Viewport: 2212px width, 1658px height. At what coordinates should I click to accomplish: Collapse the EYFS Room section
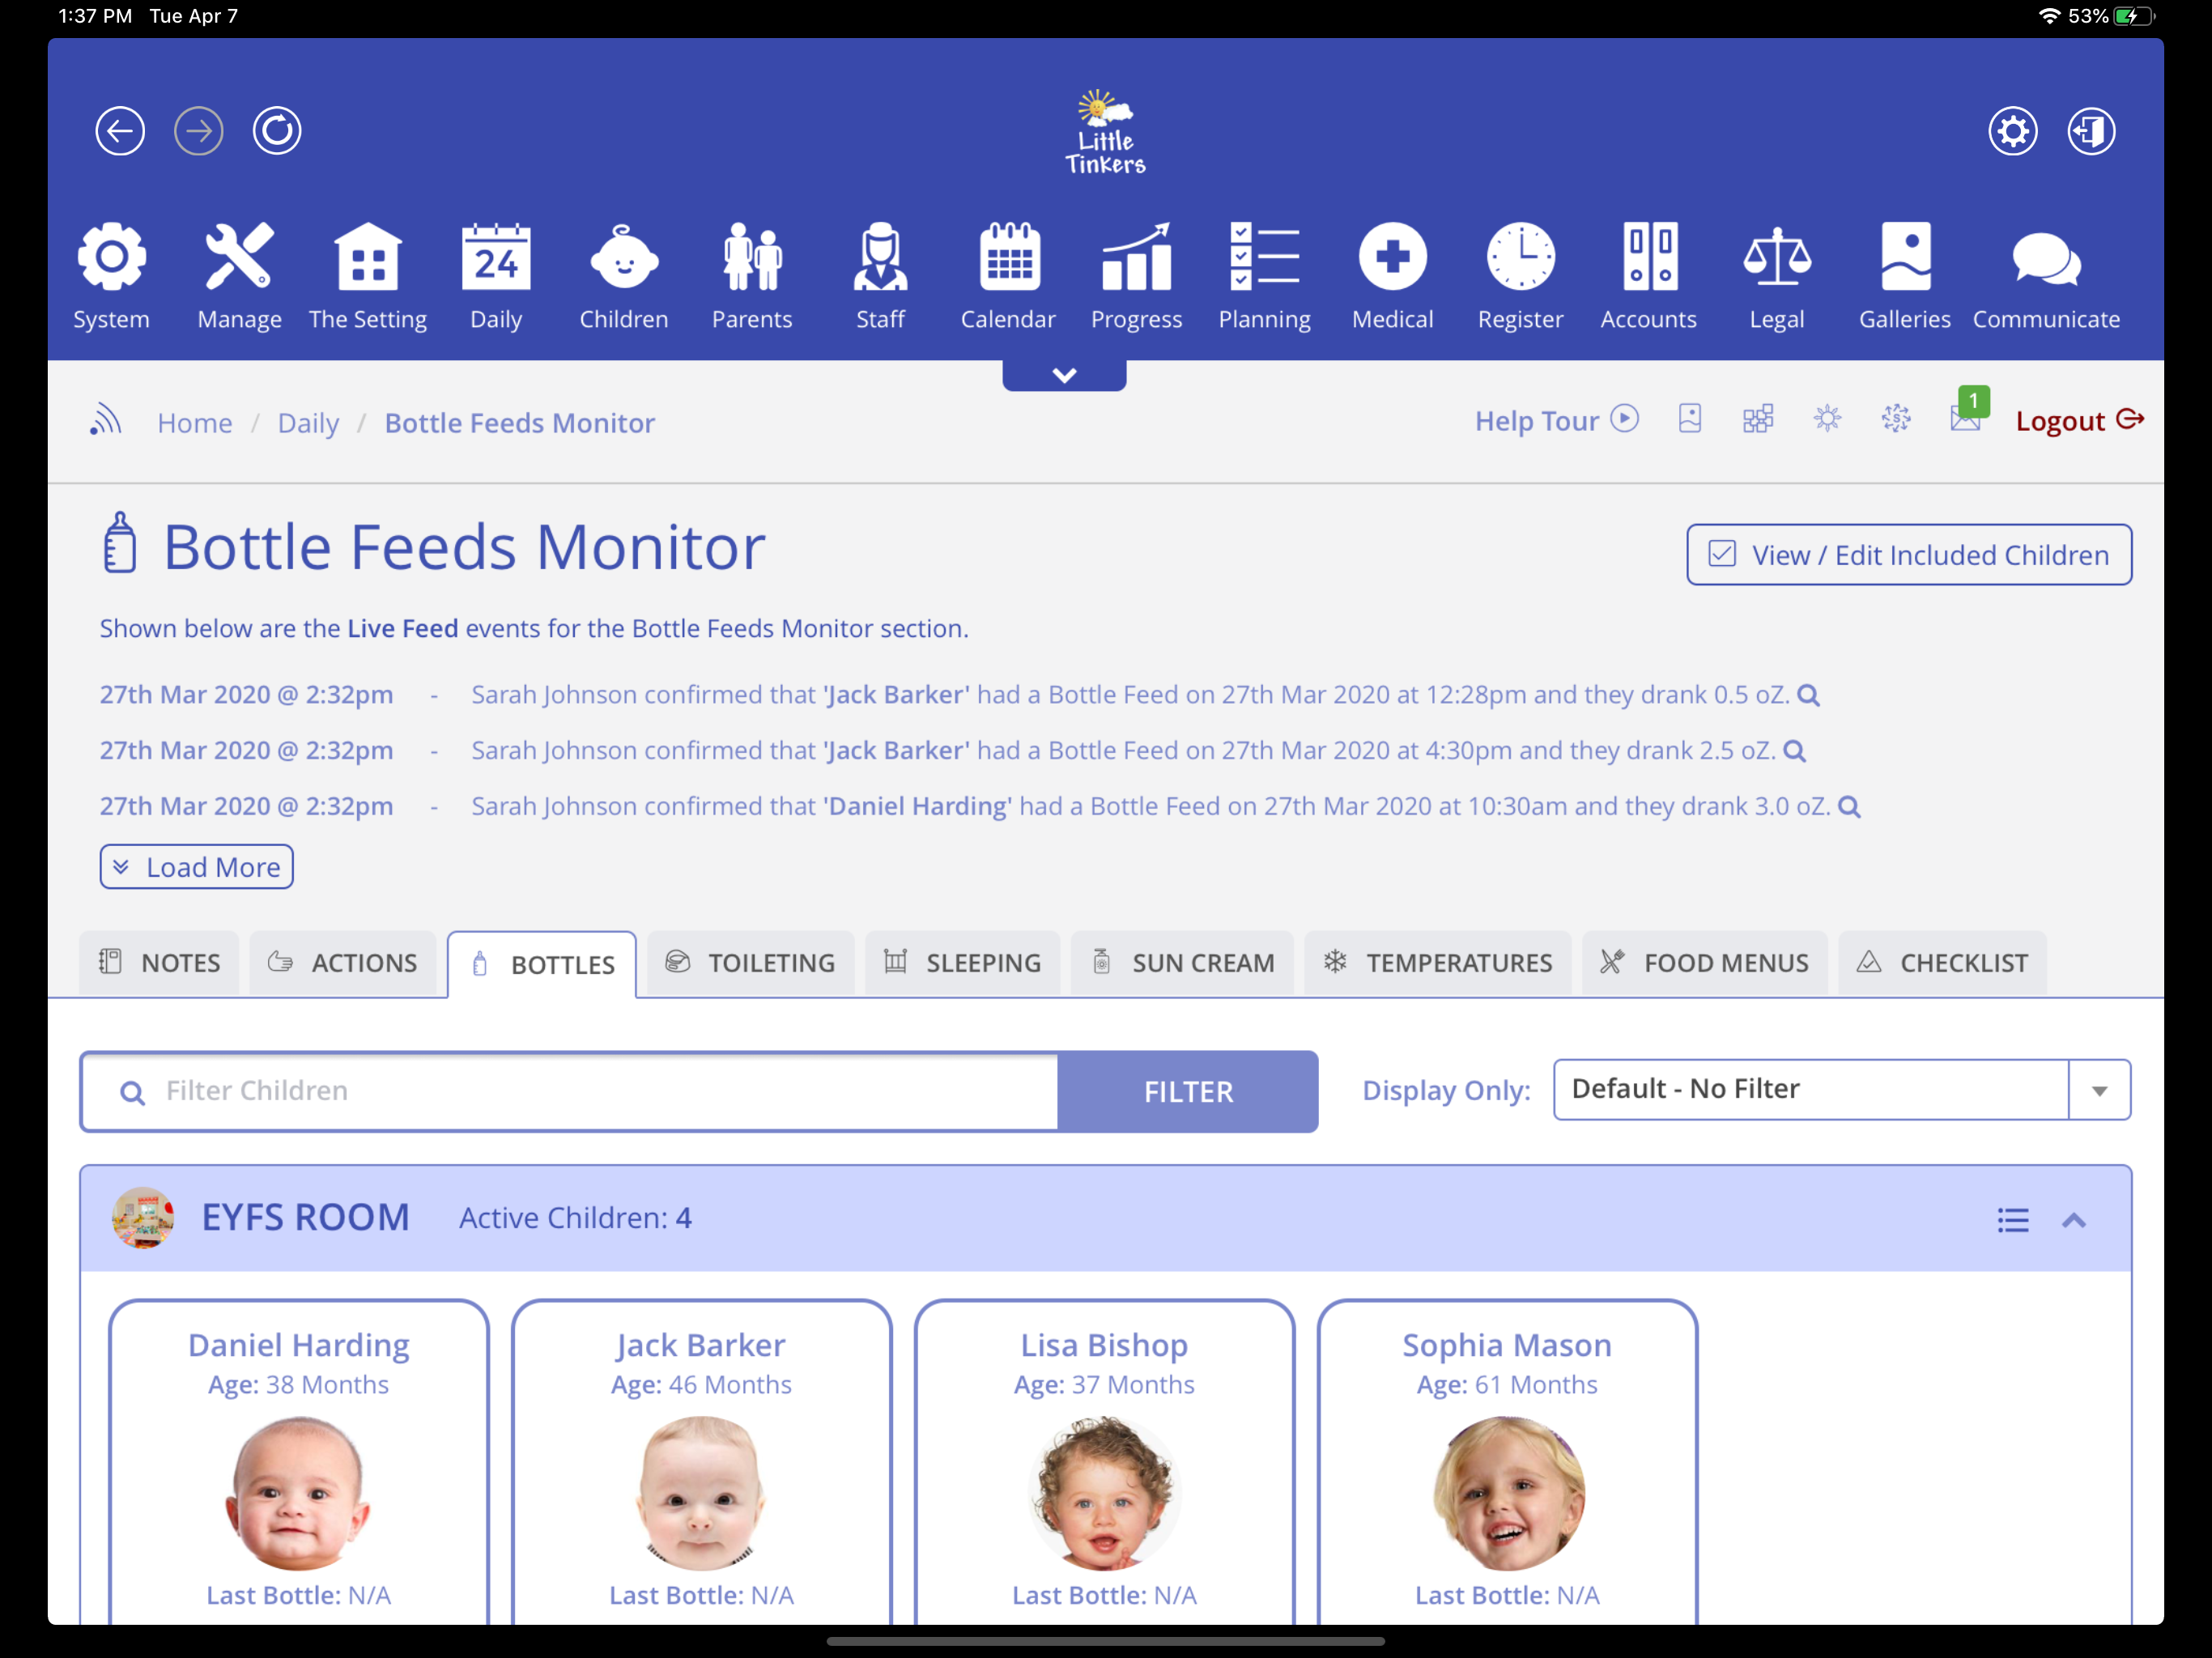2074,1220
